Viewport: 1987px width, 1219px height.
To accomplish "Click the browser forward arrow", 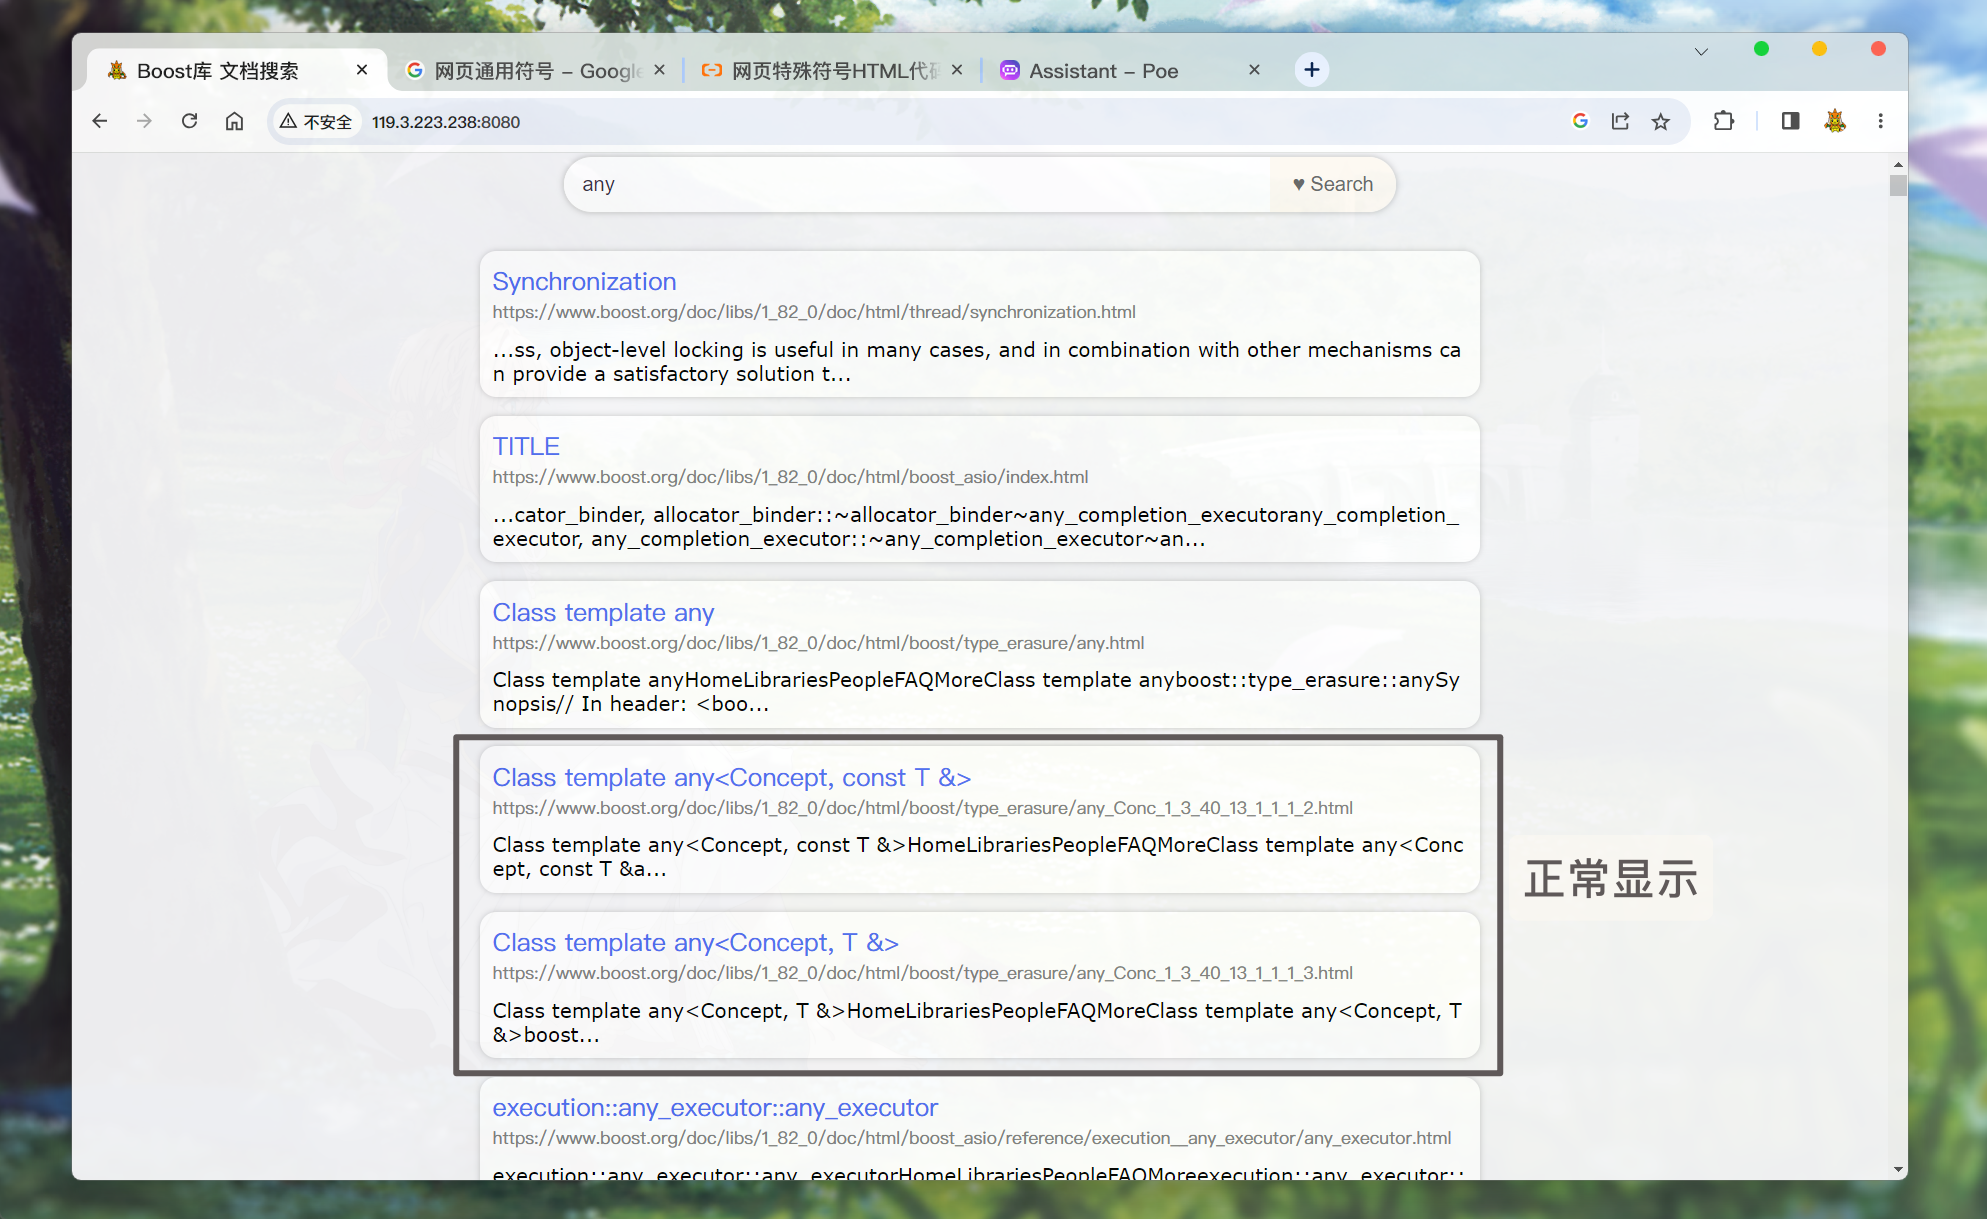I will [x=144, y=121].
